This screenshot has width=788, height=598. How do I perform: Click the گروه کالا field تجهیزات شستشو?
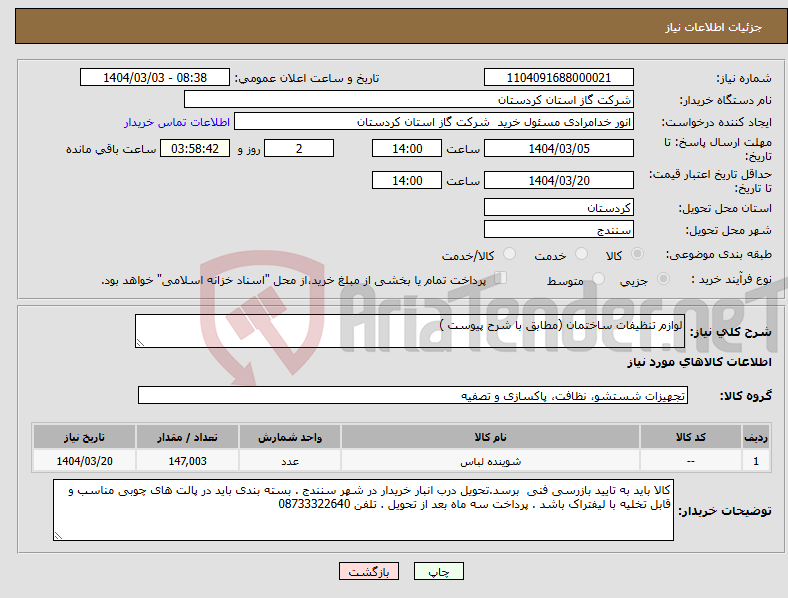pyautogui.click(x=413, y=395)
